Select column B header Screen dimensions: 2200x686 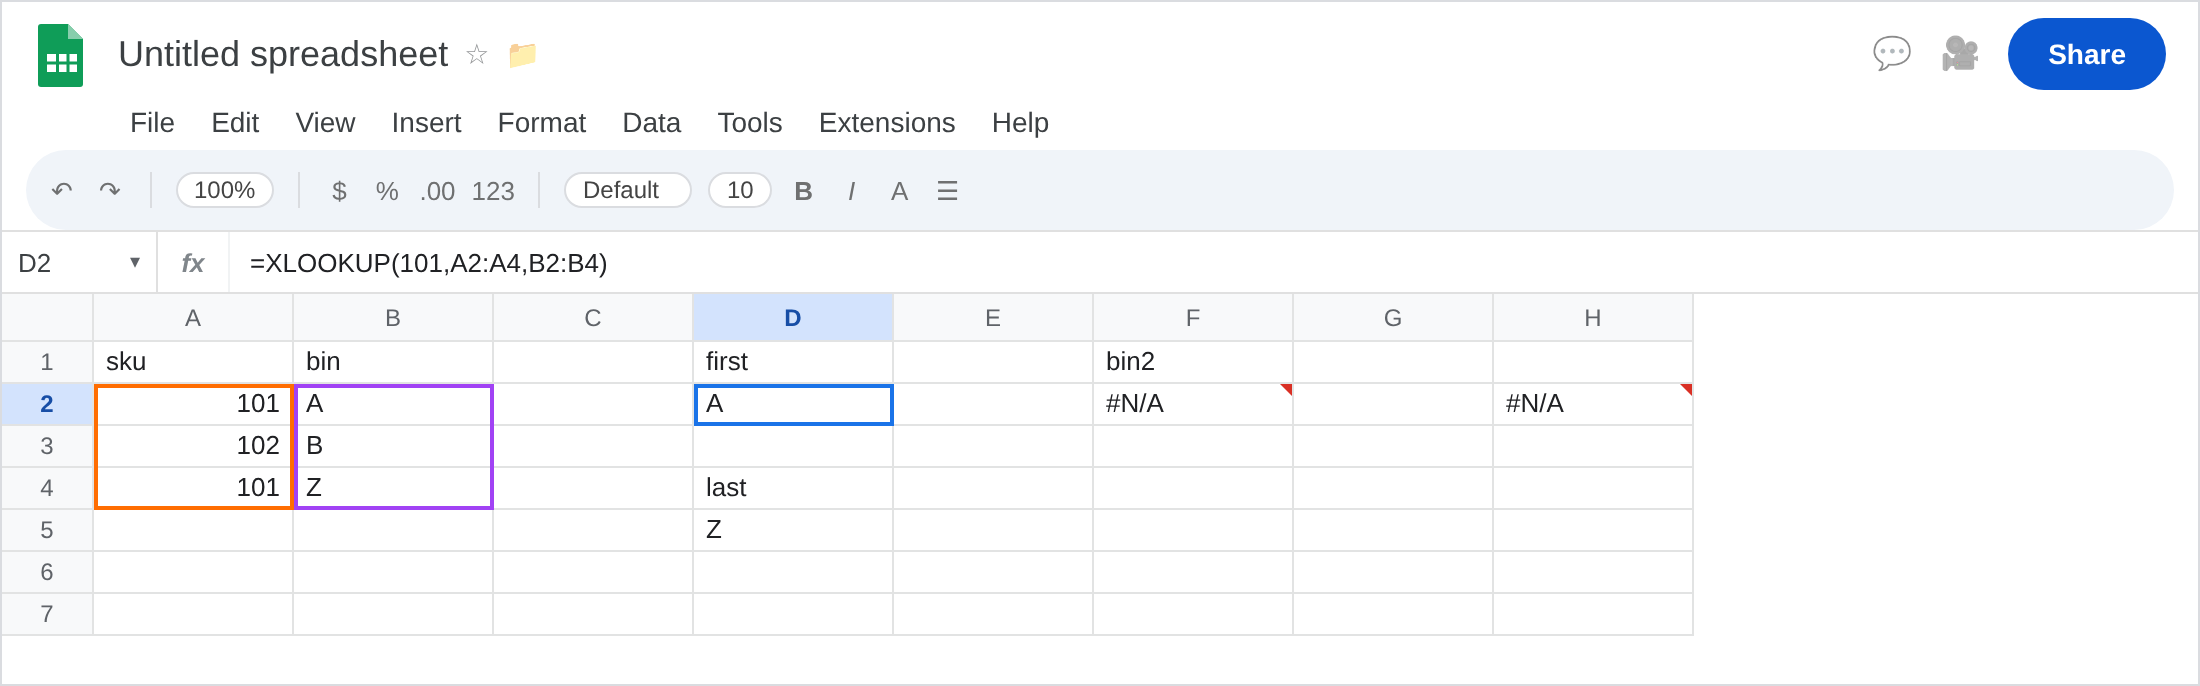pyautogui.click(x=393, y=318)
